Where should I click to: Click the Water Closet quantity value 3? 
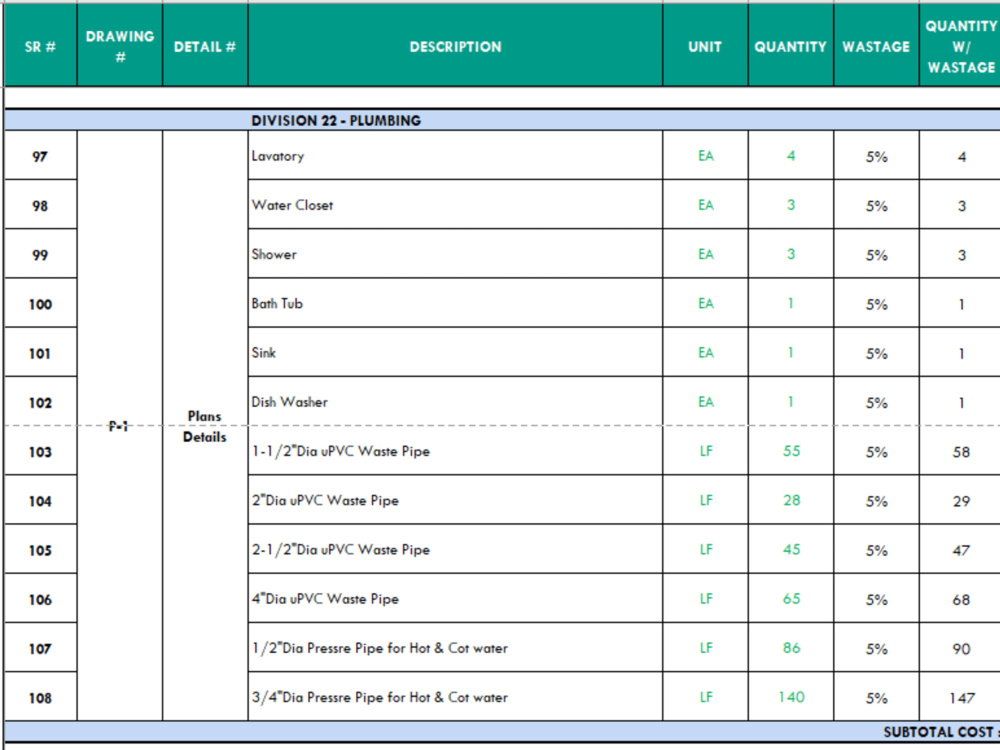click(791, 205)
